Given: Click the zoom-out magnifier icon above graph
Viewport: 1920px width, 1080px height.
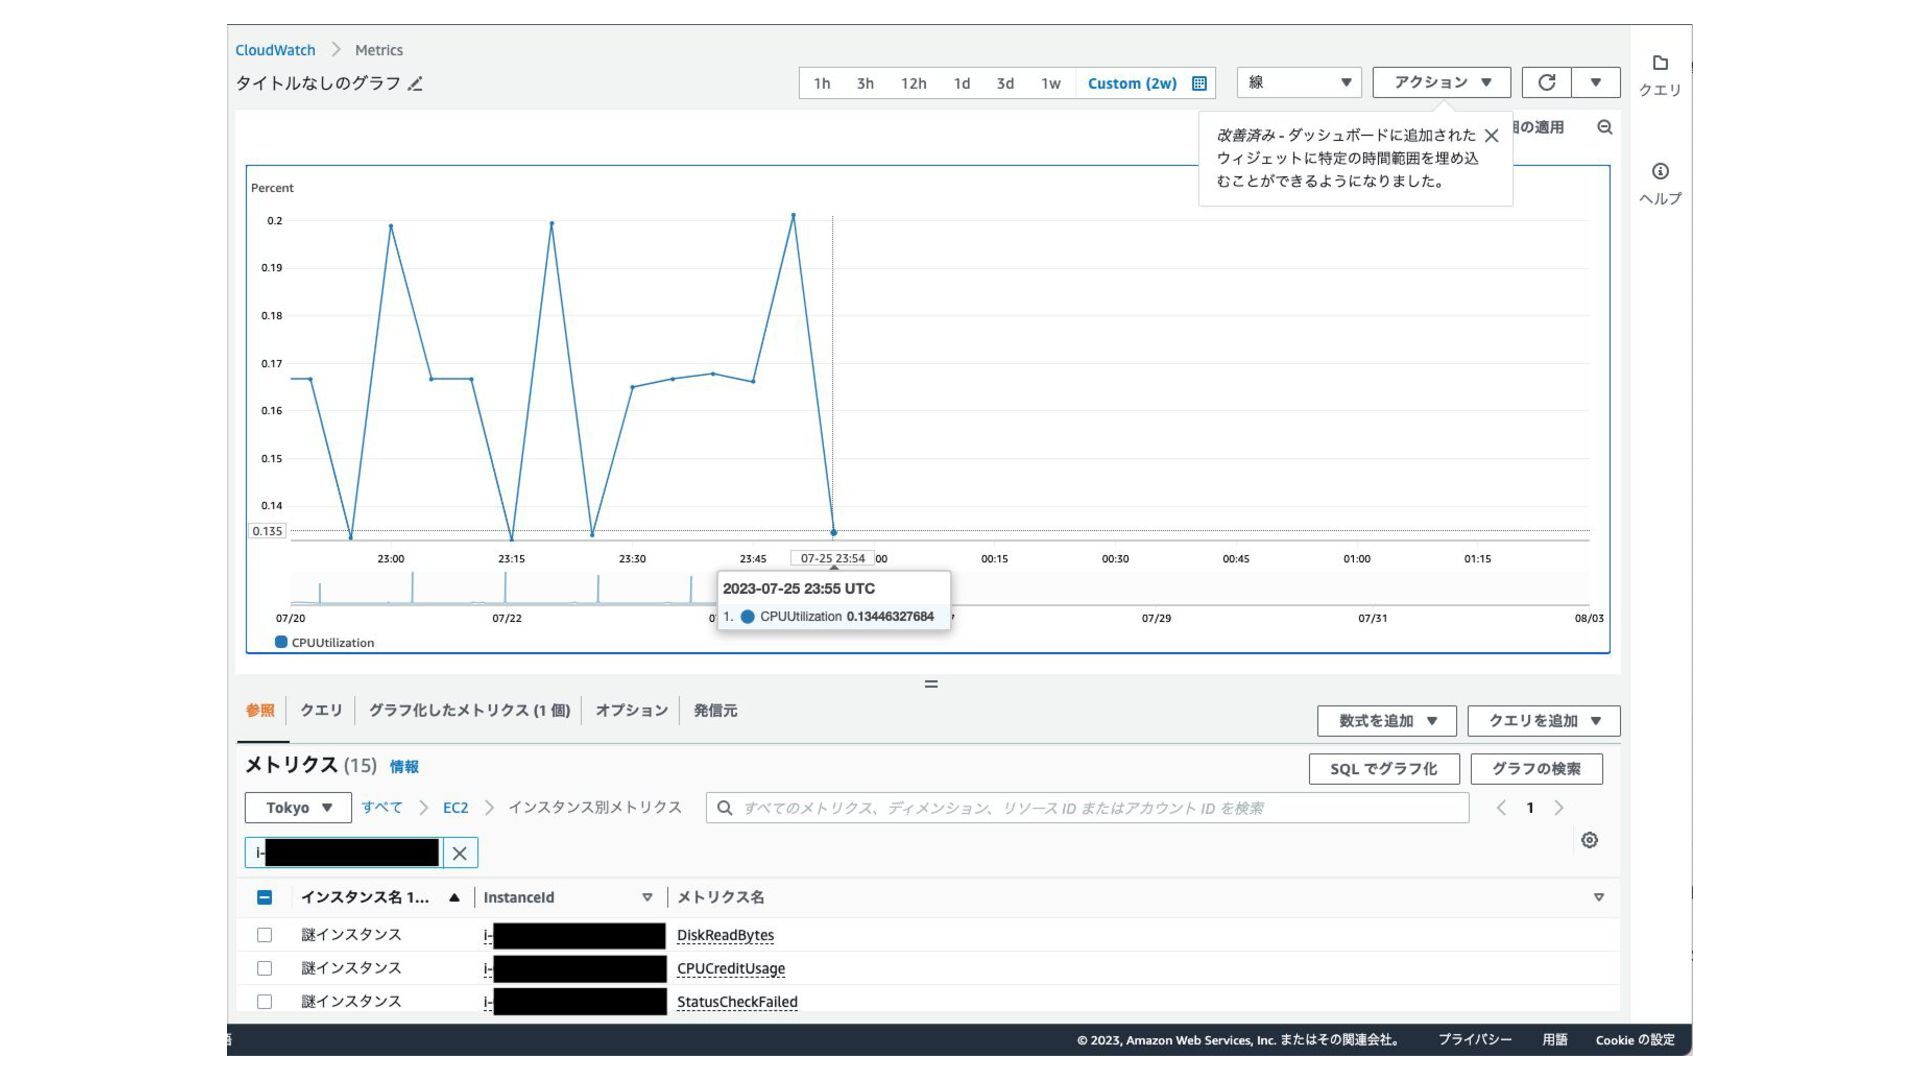Looking at the screenshot, I should (x=1604, y=127).
